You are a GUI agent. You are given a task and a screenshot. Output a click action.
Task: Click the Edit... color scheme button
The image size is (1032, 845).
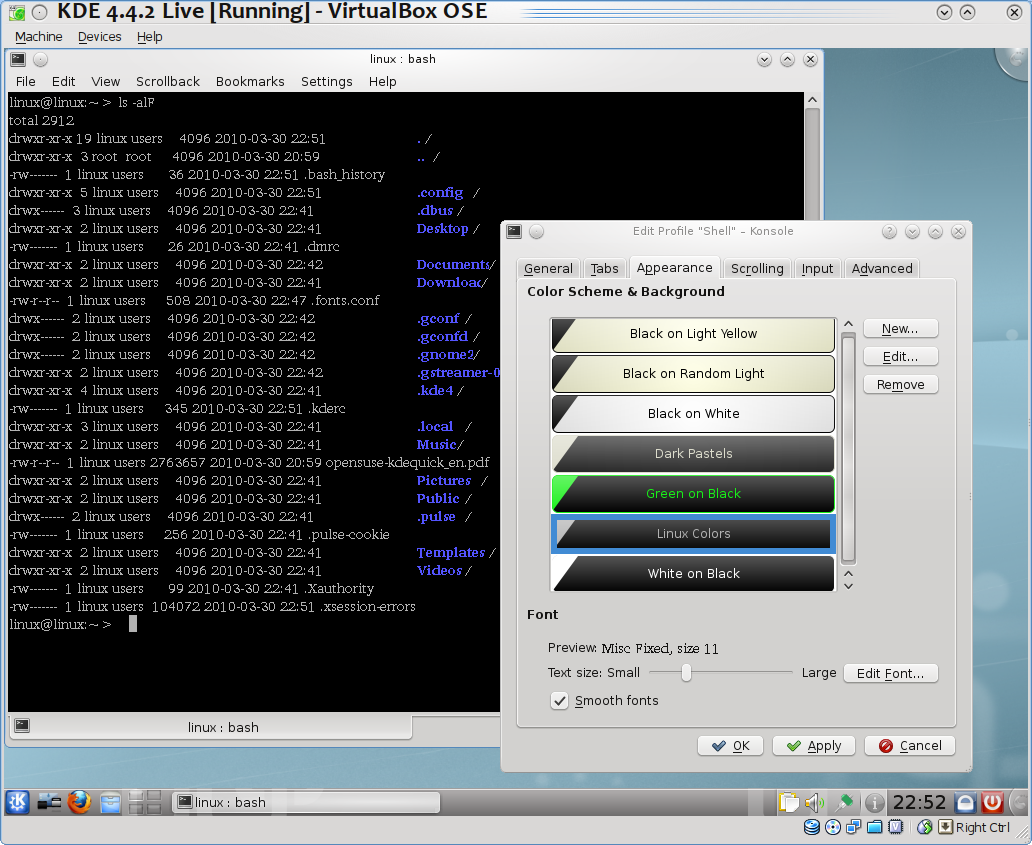(900, 357)
